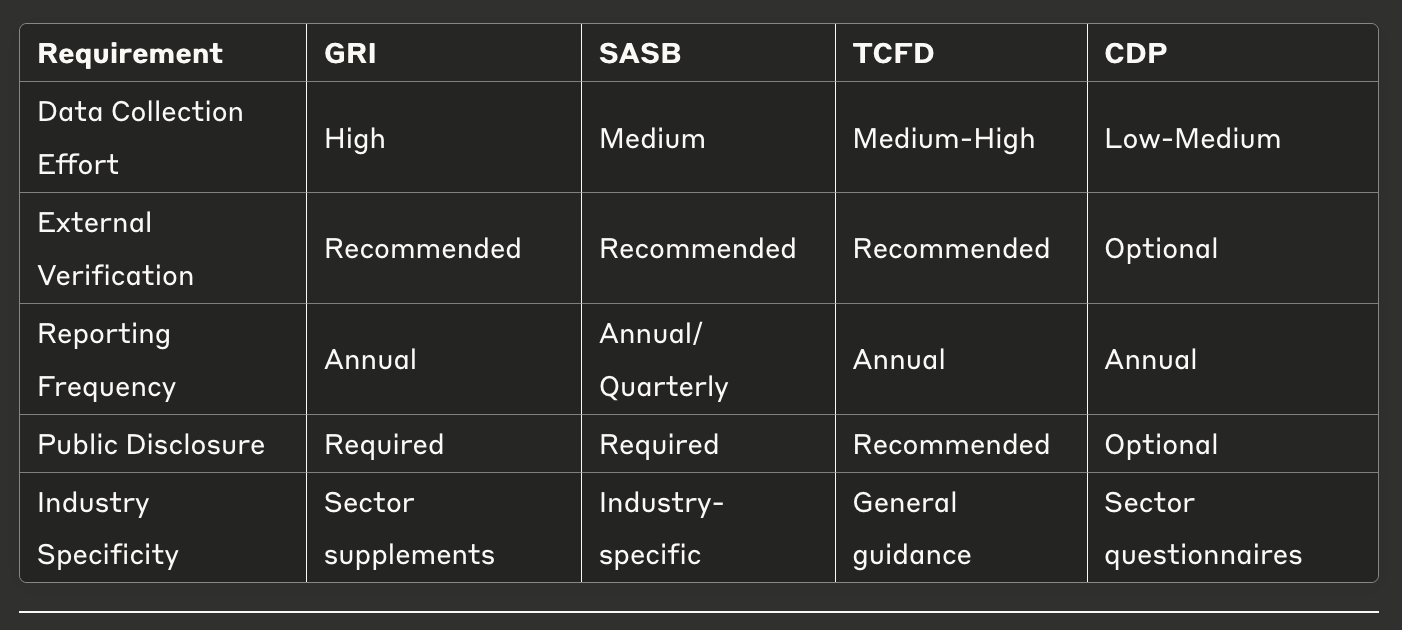The width and height of the screenshot is (1402, 630).
Task: Select the Data Collection Effort row label
Action: click(x=140, y=138)
